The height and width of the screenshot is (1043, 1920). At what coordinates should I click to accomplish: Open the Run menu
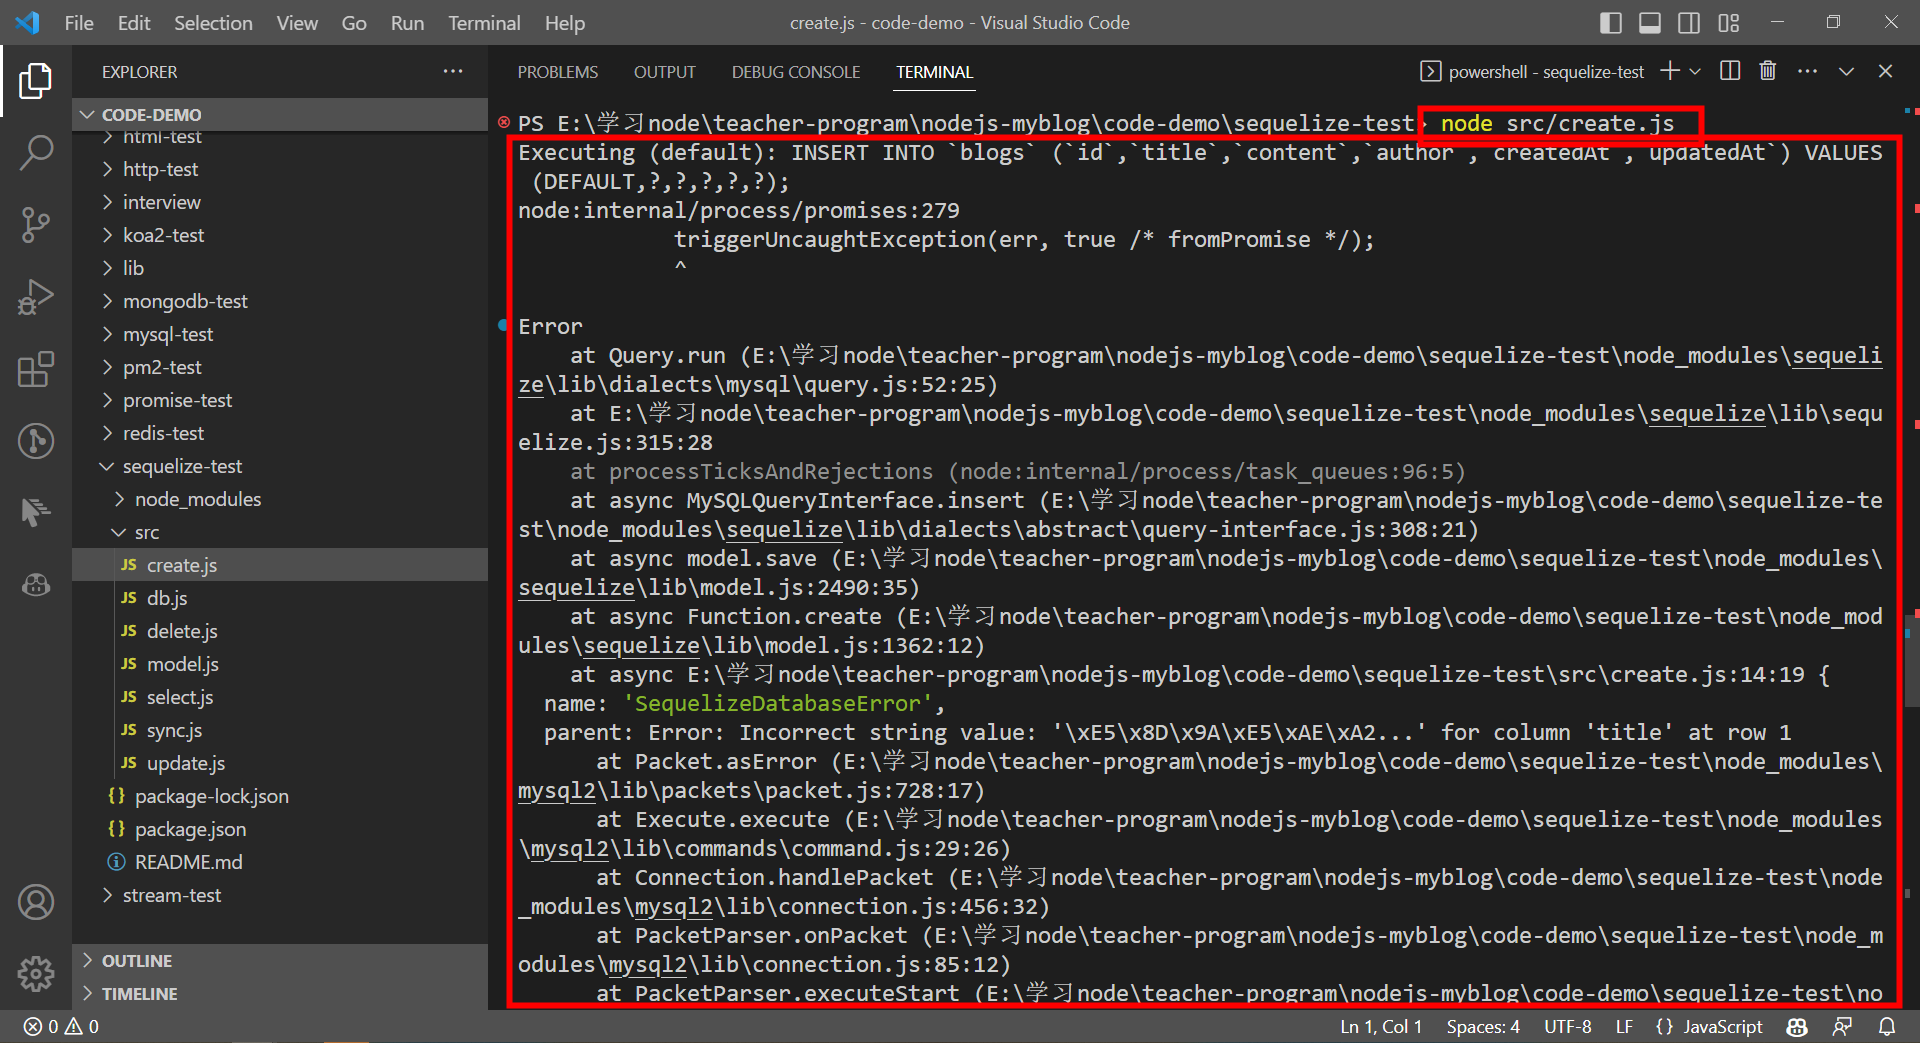point(407,23)
